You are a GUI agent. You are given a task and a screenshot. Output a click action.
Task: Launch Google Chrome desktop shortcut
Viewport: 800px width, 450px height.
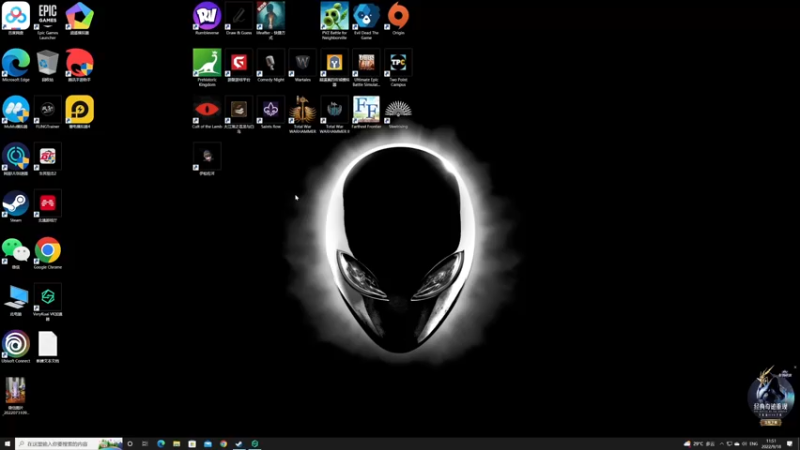pos(47,253)
